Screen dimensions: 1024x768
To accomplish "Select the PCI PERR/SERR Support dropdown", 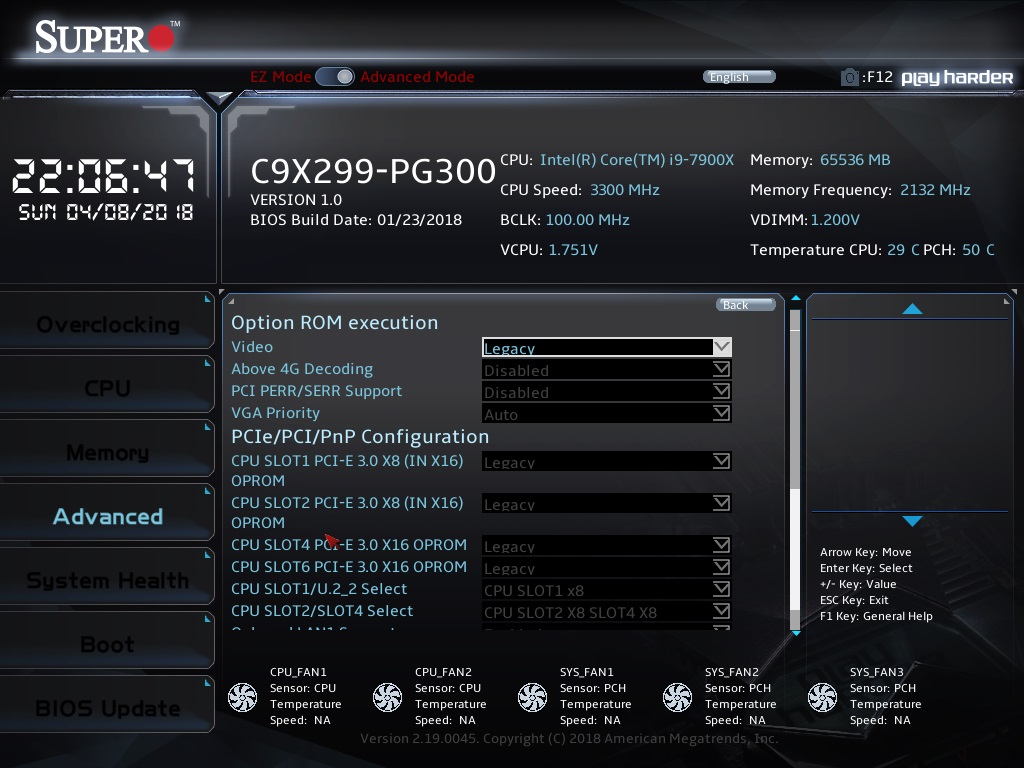I will click(606, 392).
